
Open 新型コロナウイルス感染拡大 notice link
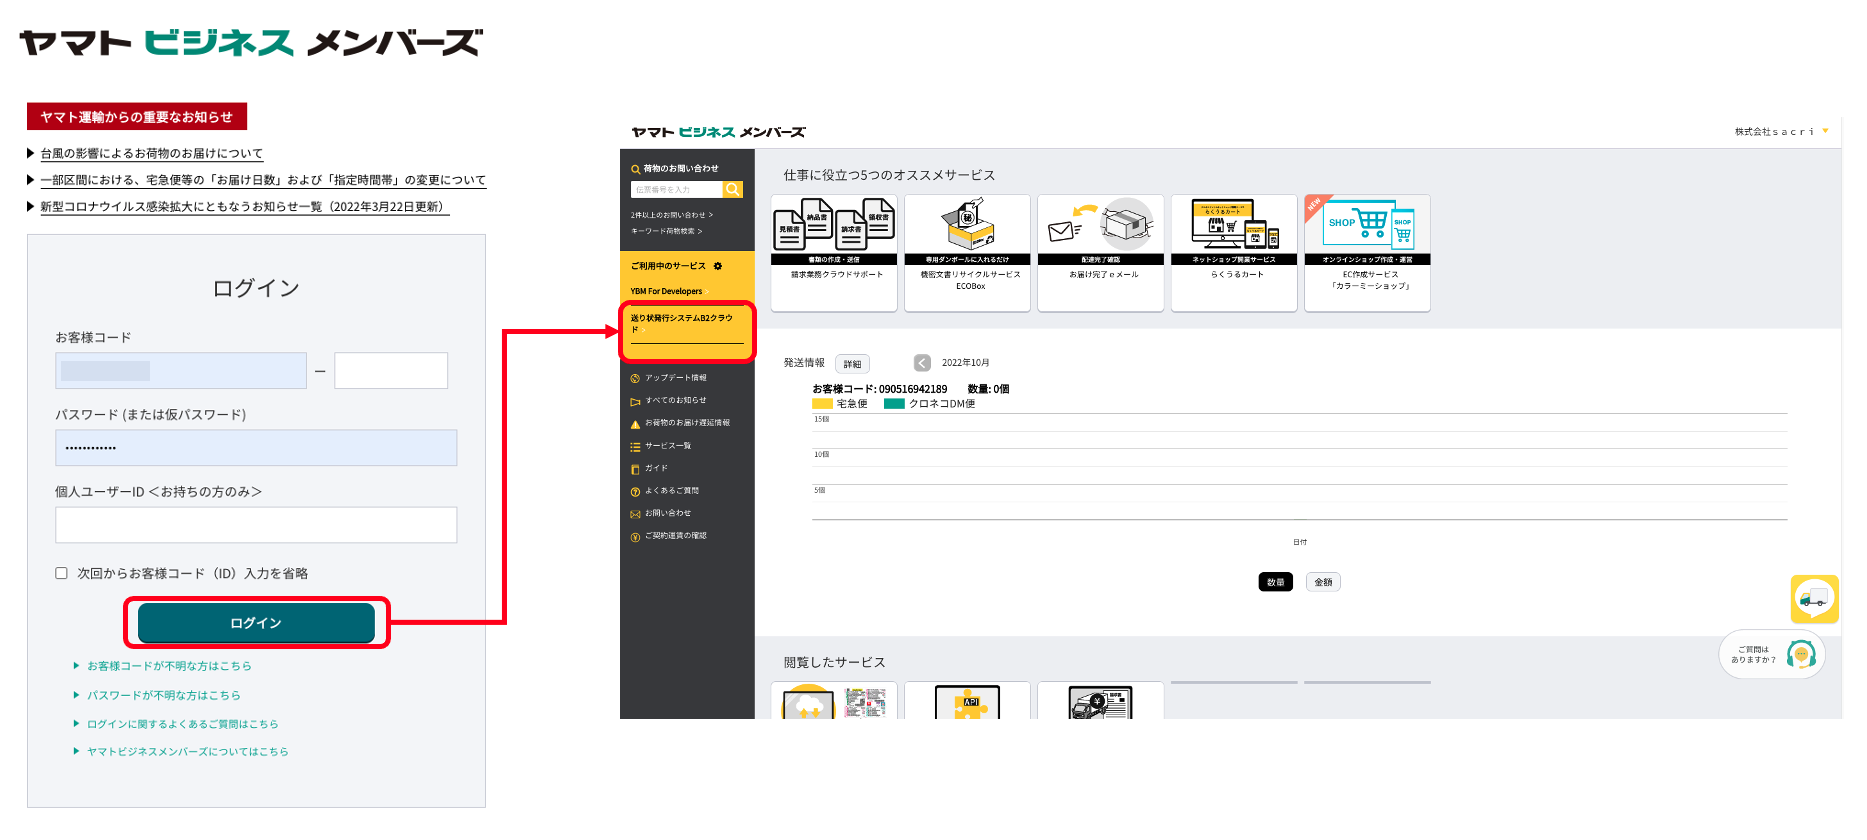pos(244,207)
